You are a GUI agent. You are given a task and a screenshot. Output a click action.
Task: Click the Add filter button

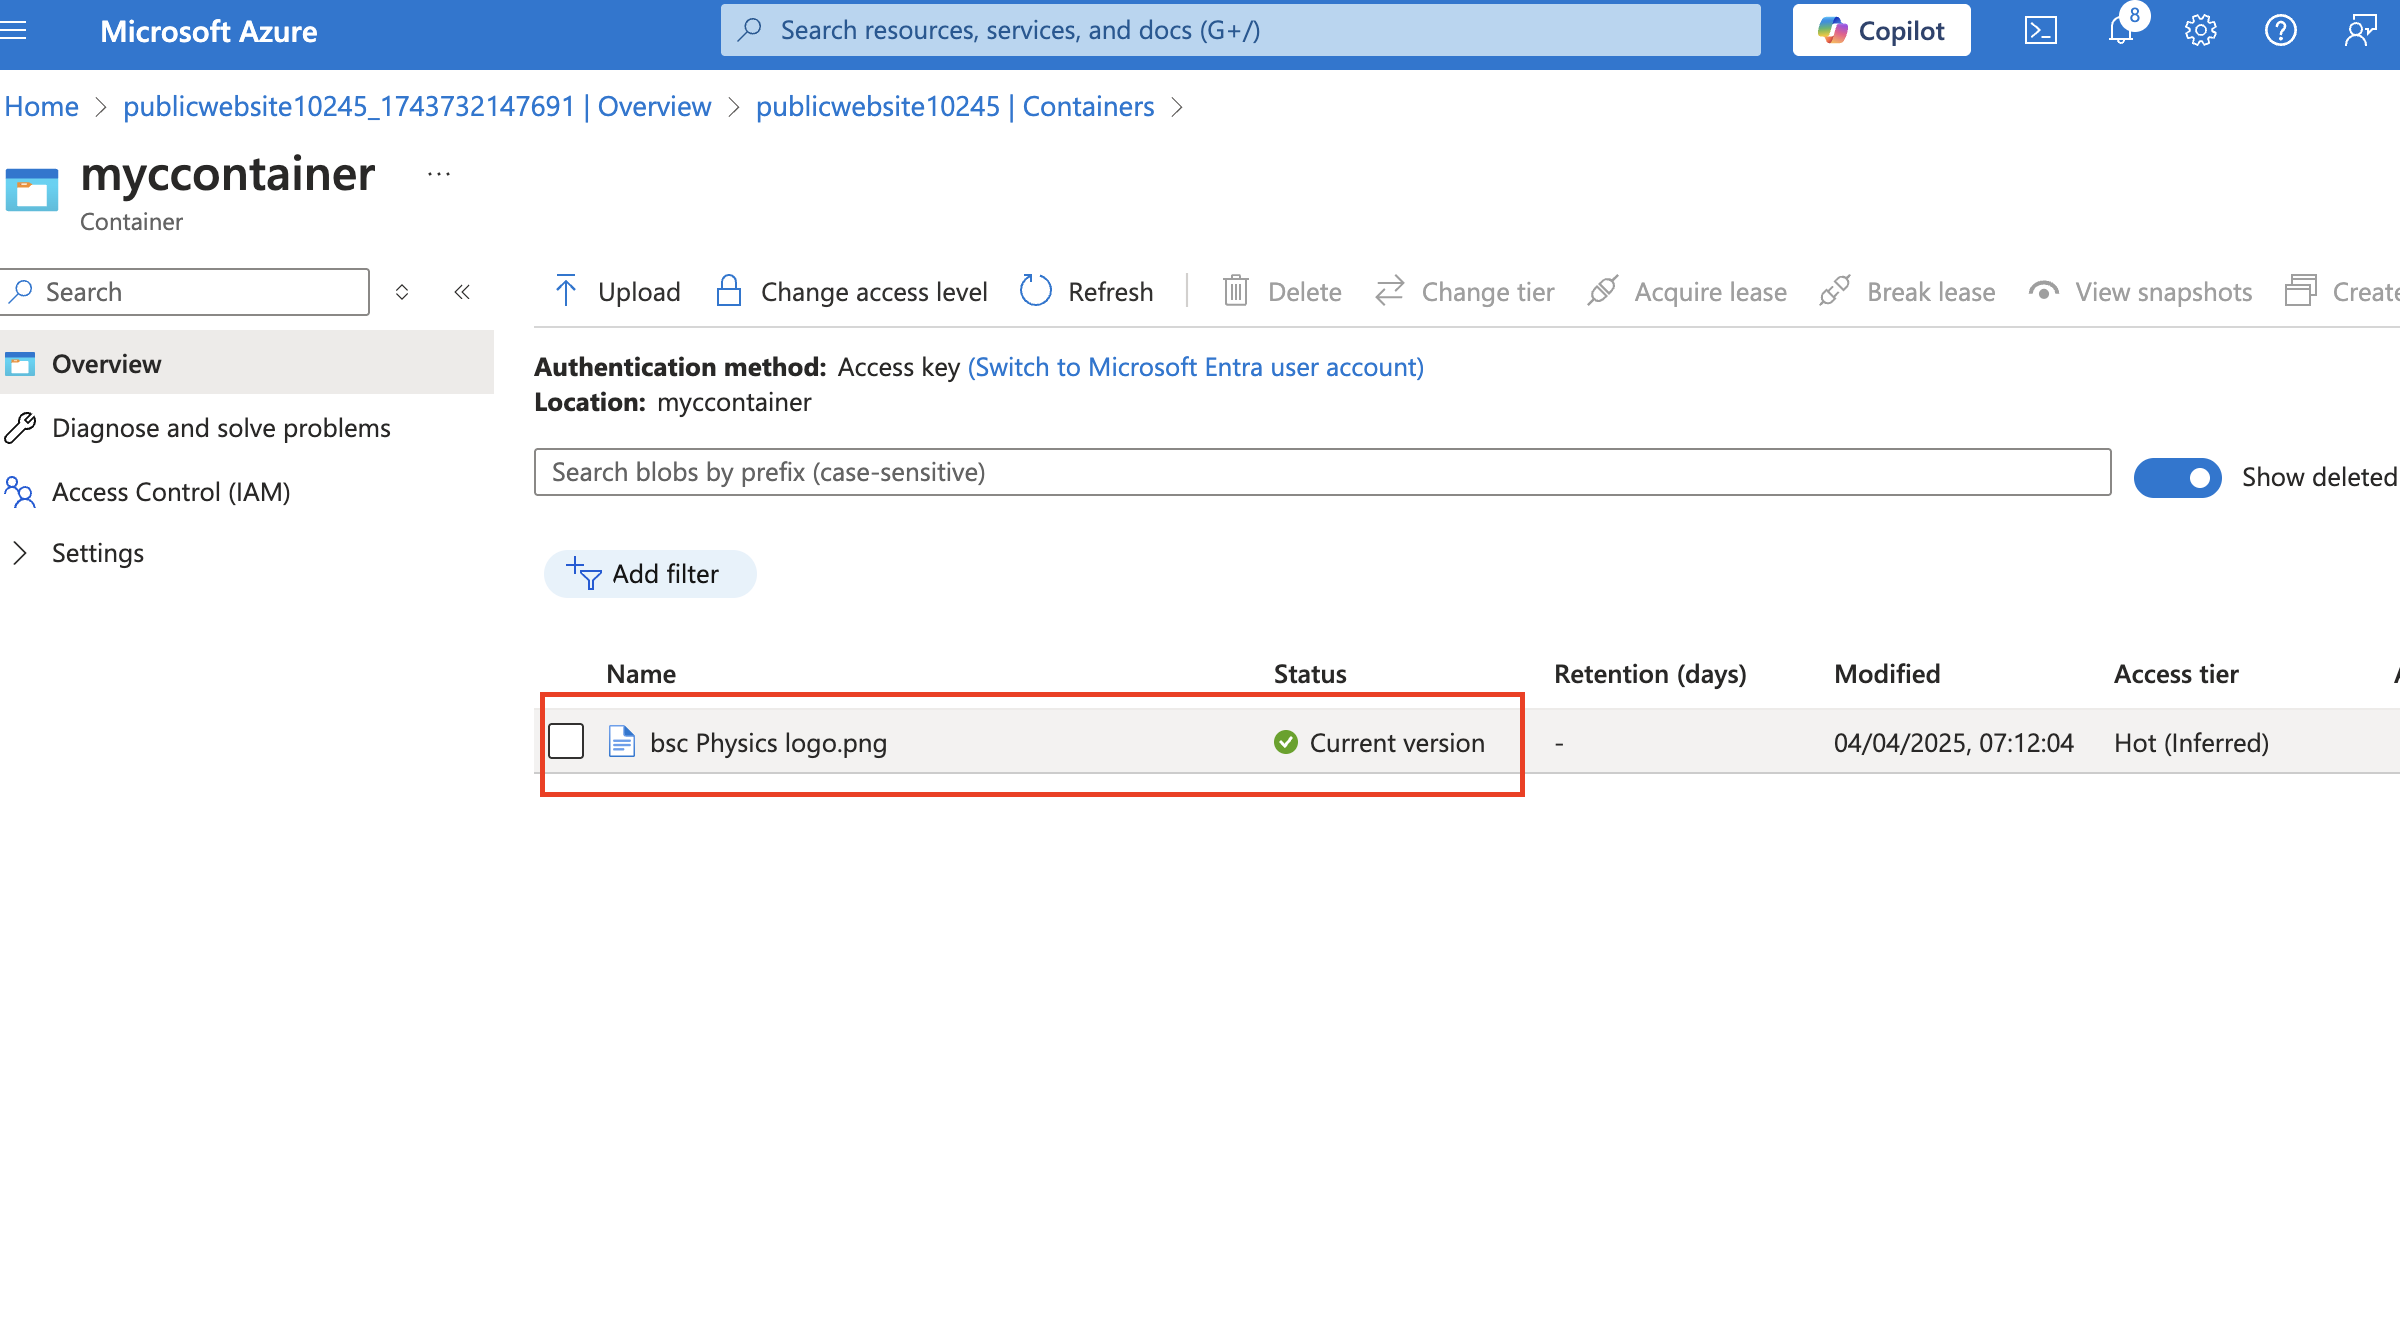[x=650, y=574]
